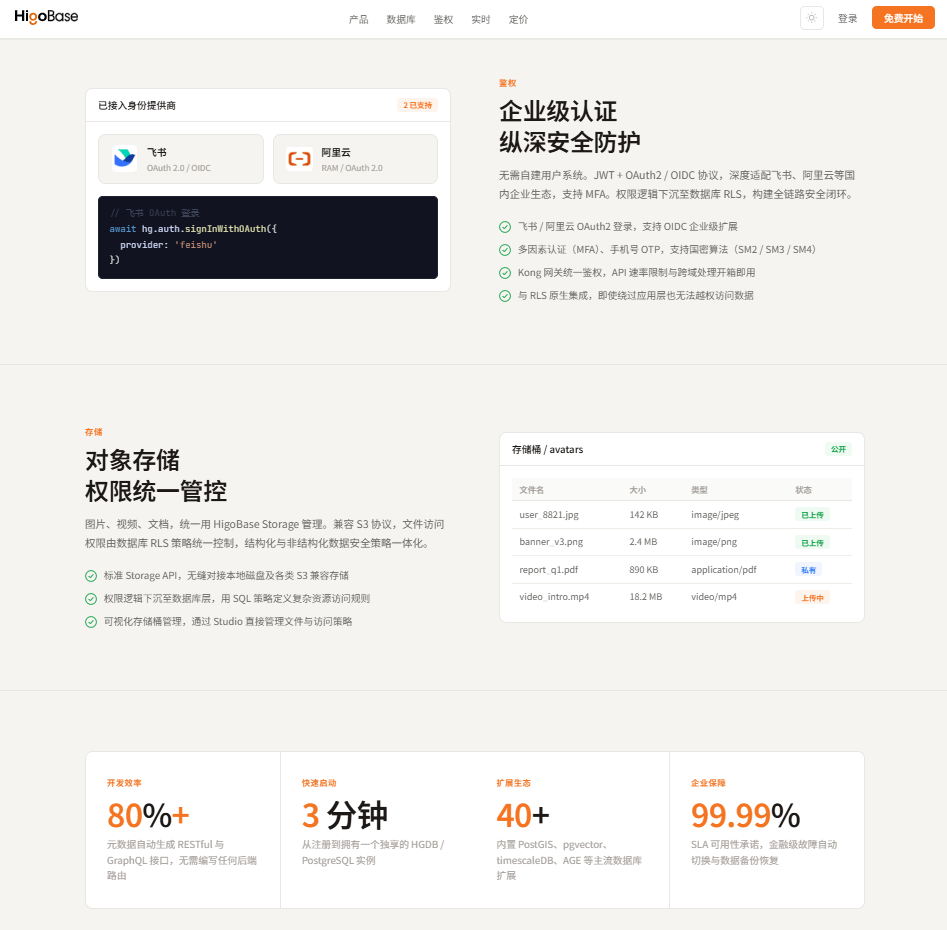Image resolution: width=947 pixels, height=930 pixels.
Task: Click the feishu OAuth code block
Action: [268, 237]
